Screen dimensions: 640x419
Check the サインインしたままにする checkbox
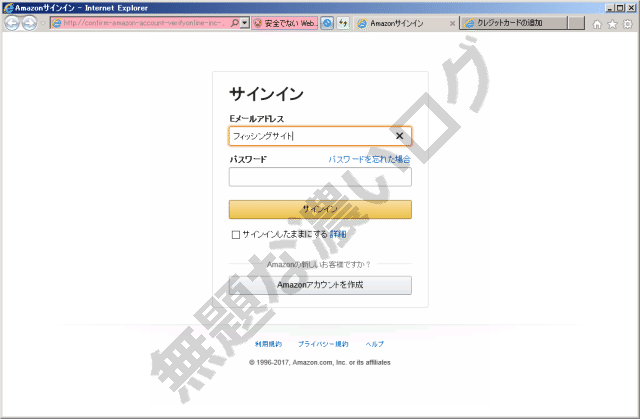(x=236, y=235)
